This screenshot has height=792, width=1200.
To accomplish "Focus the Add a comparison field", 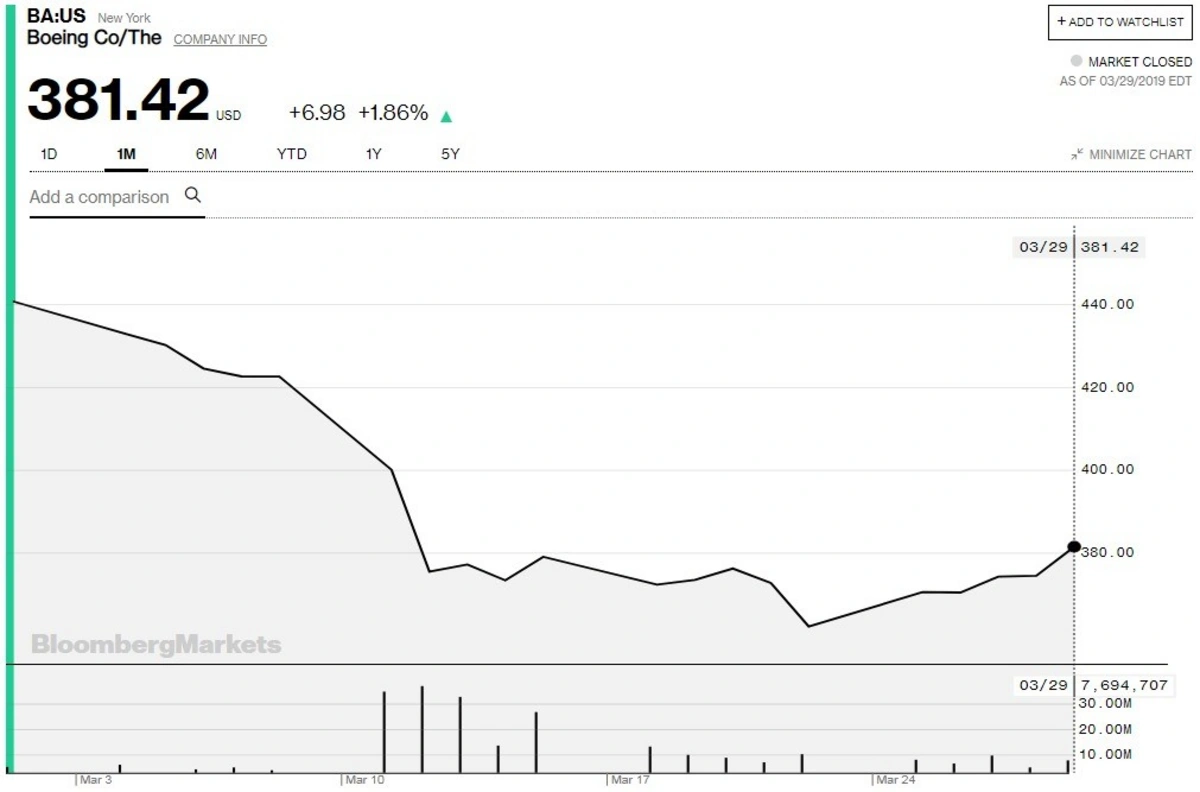I will coord(117,197).
